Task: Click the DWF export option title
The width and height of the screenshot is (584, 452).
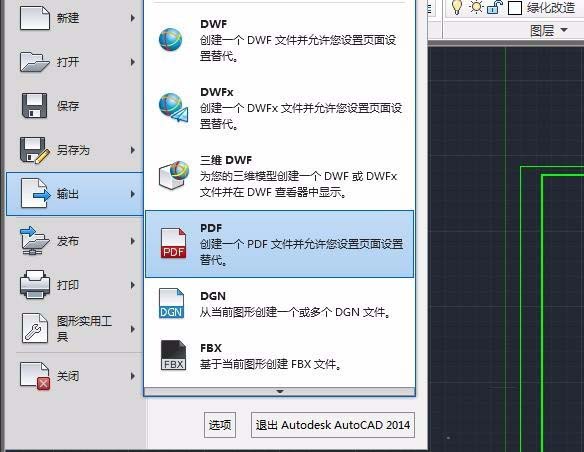Action: click(x=213, y=24)
